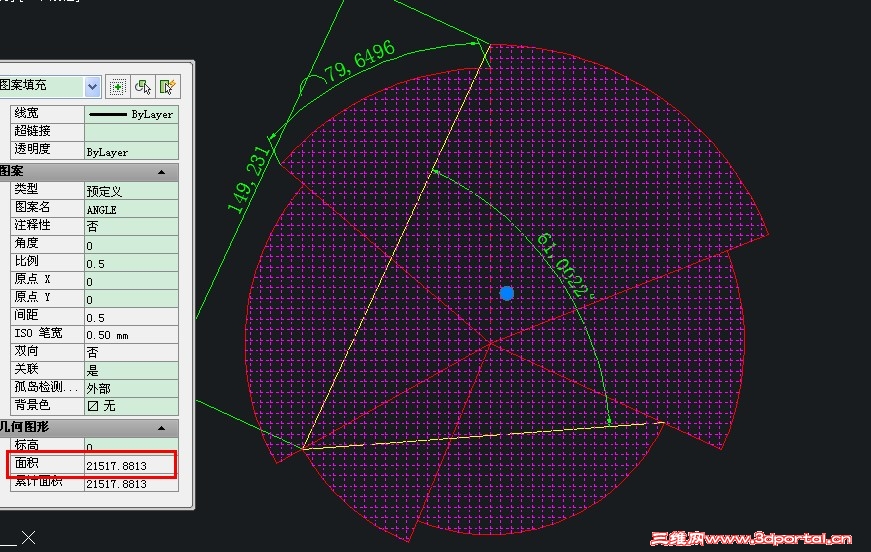Click the 原点 Y value field
This screenshot has width=871, height=552.
click(x=131, y=299)
